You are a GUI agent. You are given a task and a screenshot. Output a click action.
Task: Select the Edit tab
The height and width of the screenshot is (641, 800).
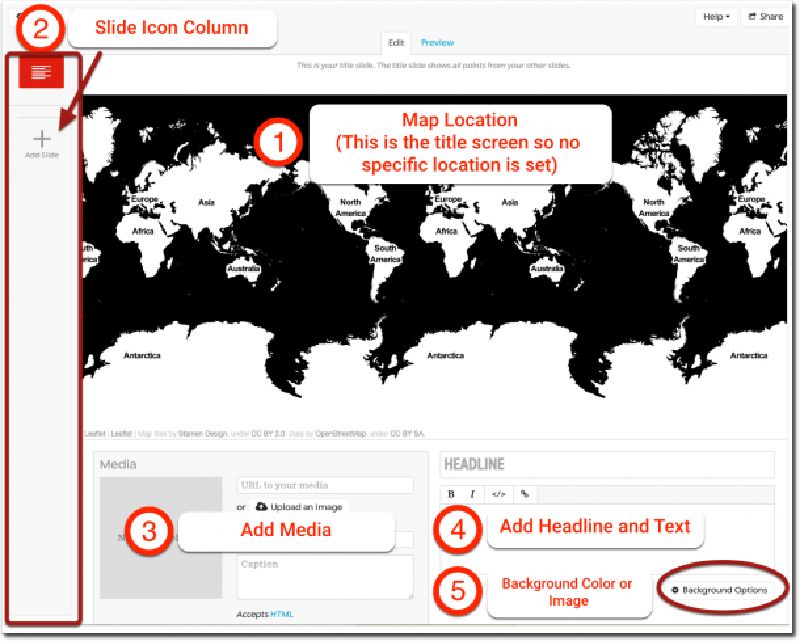394,43
